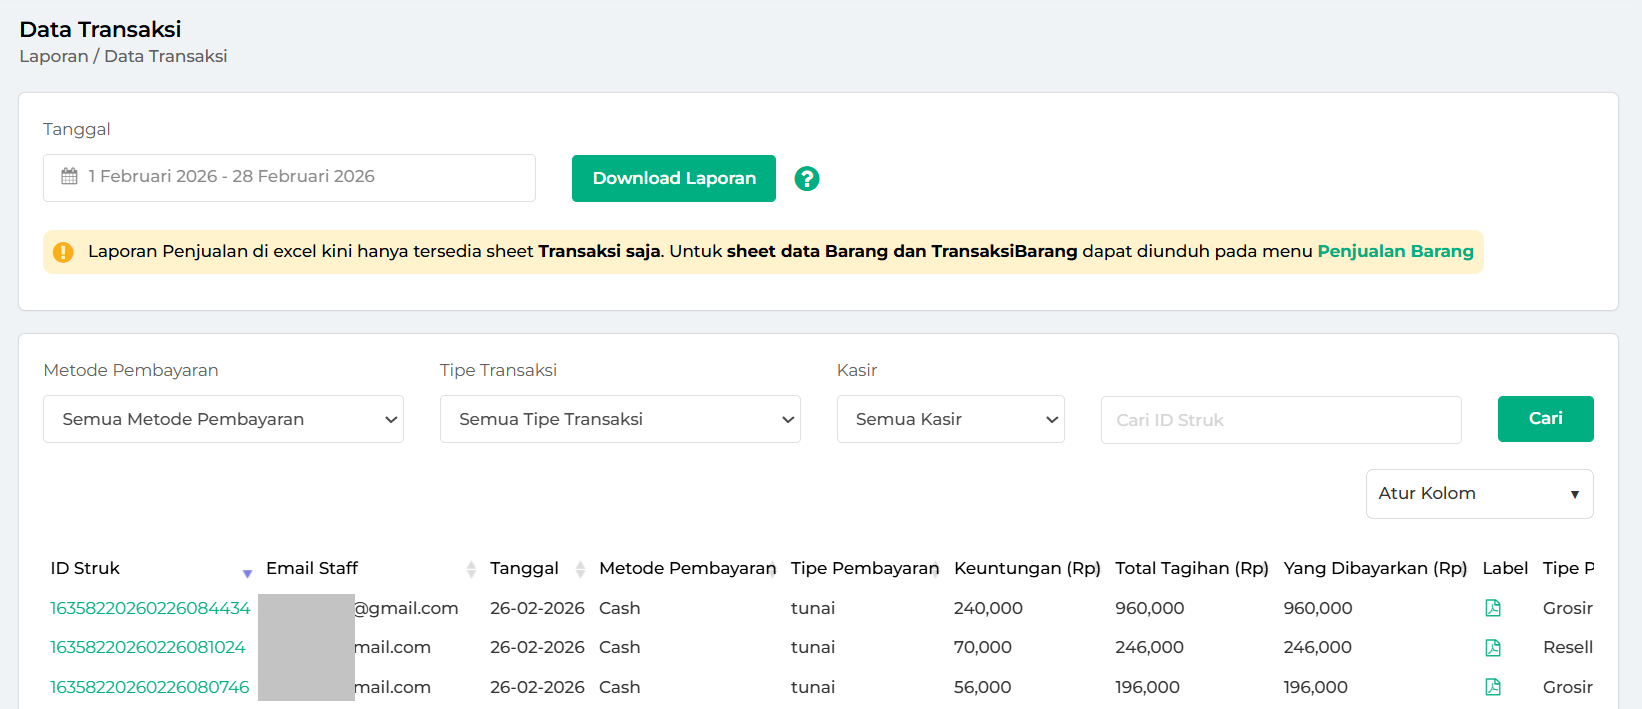Open the Penjualan Barang link

[1395, 252]
